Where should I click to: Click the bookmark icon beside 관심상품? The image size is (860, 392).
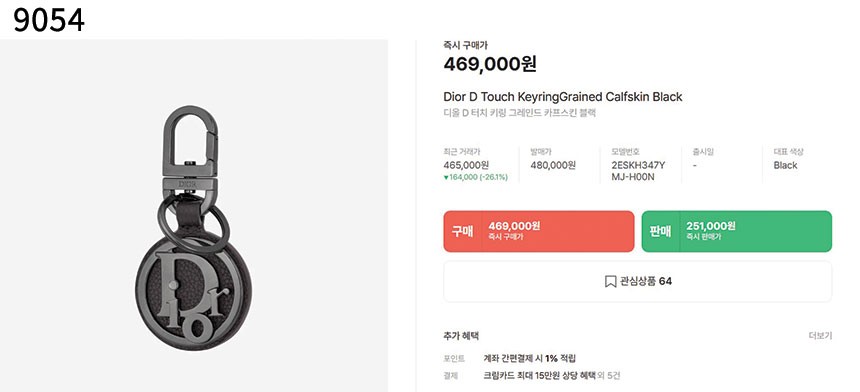(610, 282)
